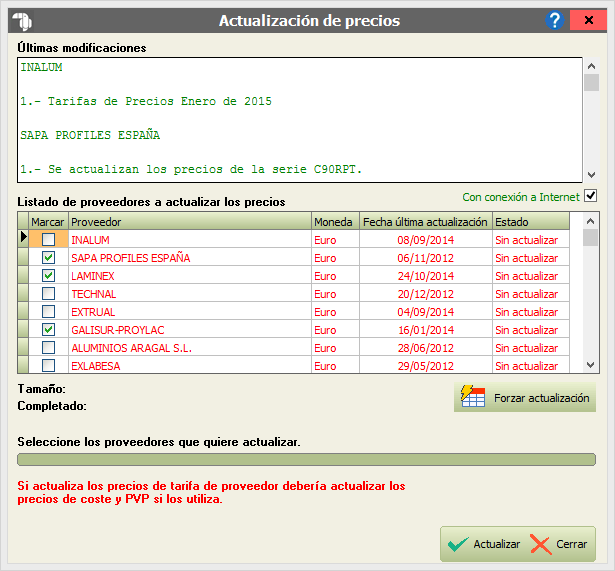Image resolution: width=615 pixels, height=571 pixels.
Task: Click the Marcar column header
Action: [x=48, y=222]
